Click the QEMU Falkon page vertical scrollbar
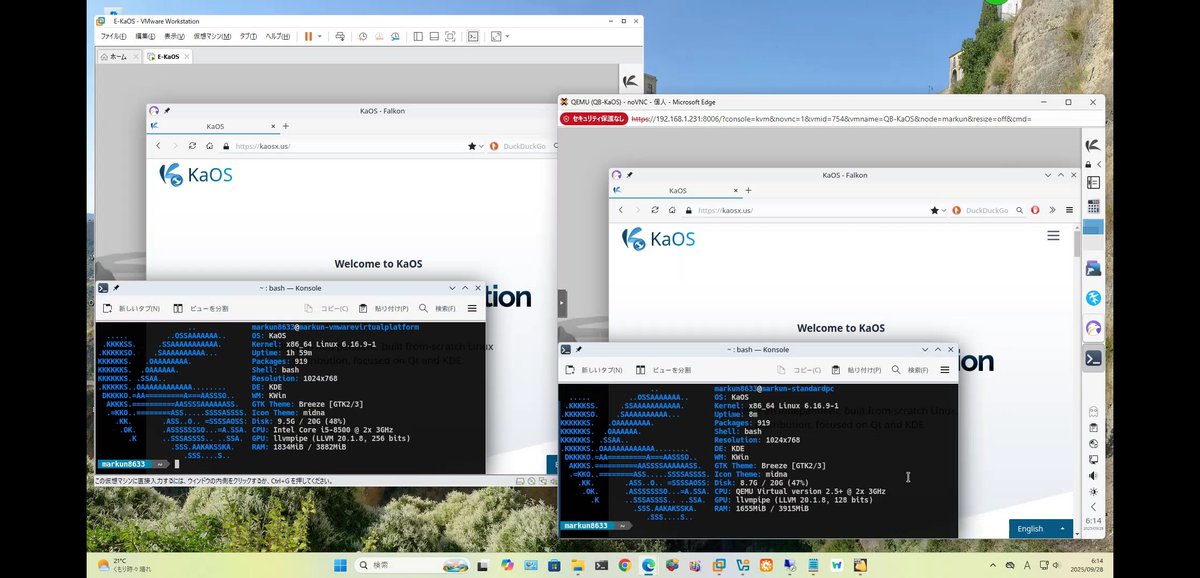This screenshot has width=1200, height=578. [1077, 243]
